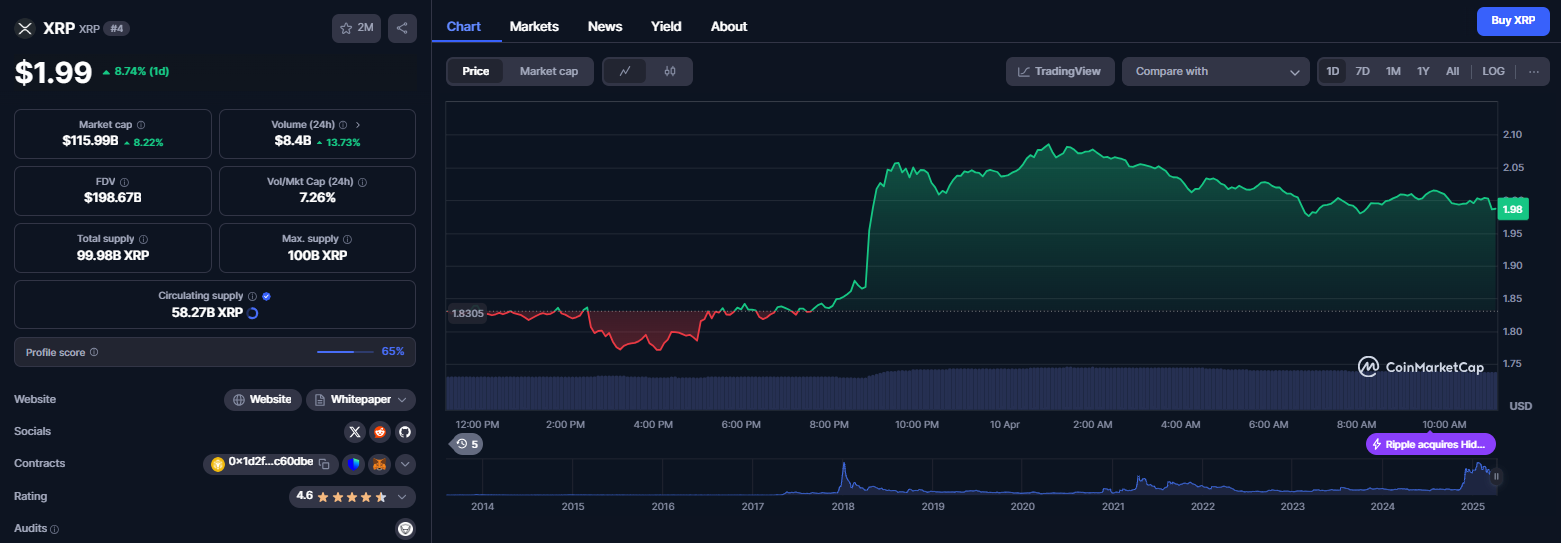This screenshot has width=1561, height=543.
Task: Click the 58.27B XRP circulating supply value
Action: click(x=207, y=312)
